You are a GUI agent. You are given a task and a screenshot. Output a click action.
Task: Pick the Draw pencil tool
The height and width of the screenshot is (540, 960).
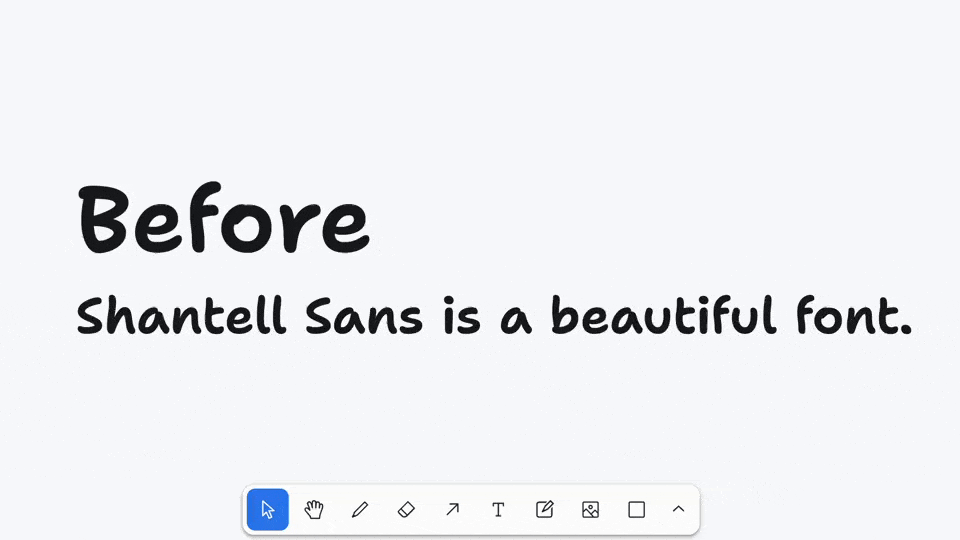[x=360, y=509]
